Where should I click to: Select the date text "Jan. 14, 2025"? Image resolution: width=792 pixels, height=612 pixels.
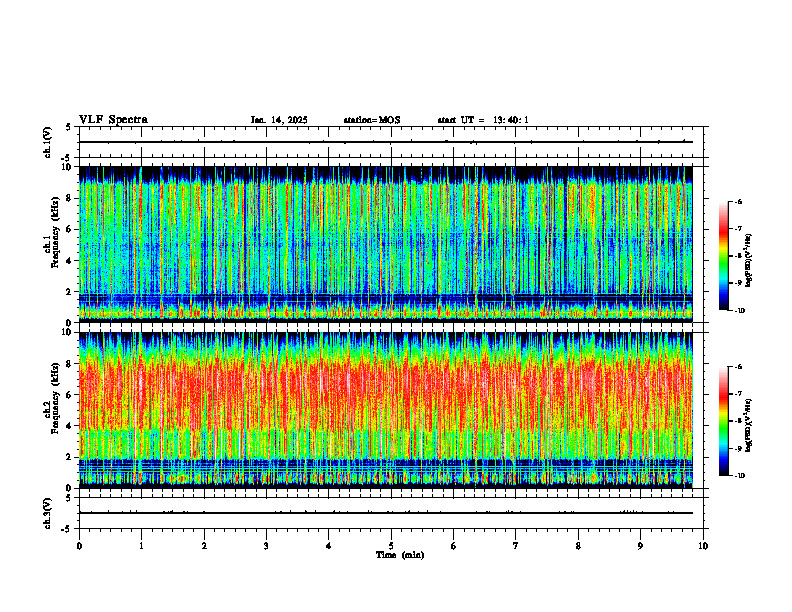(x=279, y=120)
